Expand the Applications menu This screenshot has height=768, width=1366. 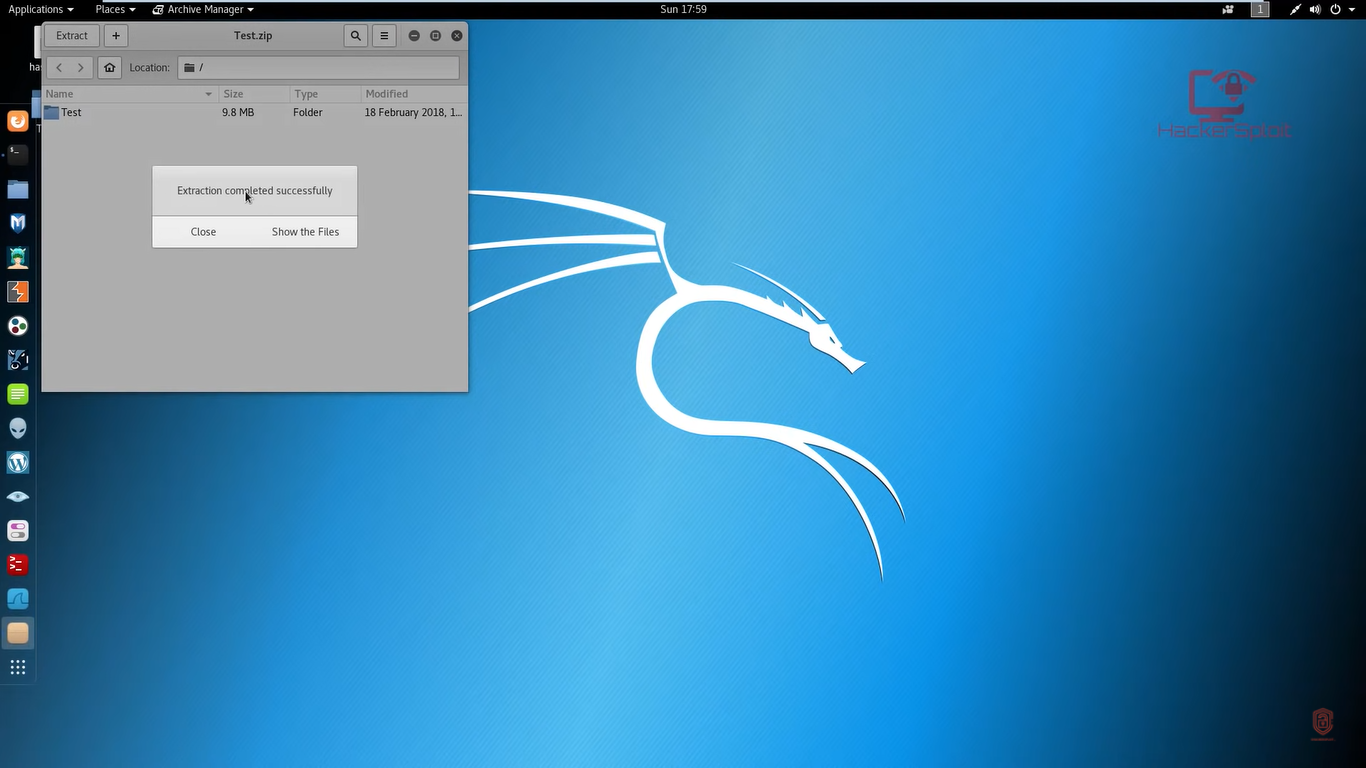click(41, 9)
